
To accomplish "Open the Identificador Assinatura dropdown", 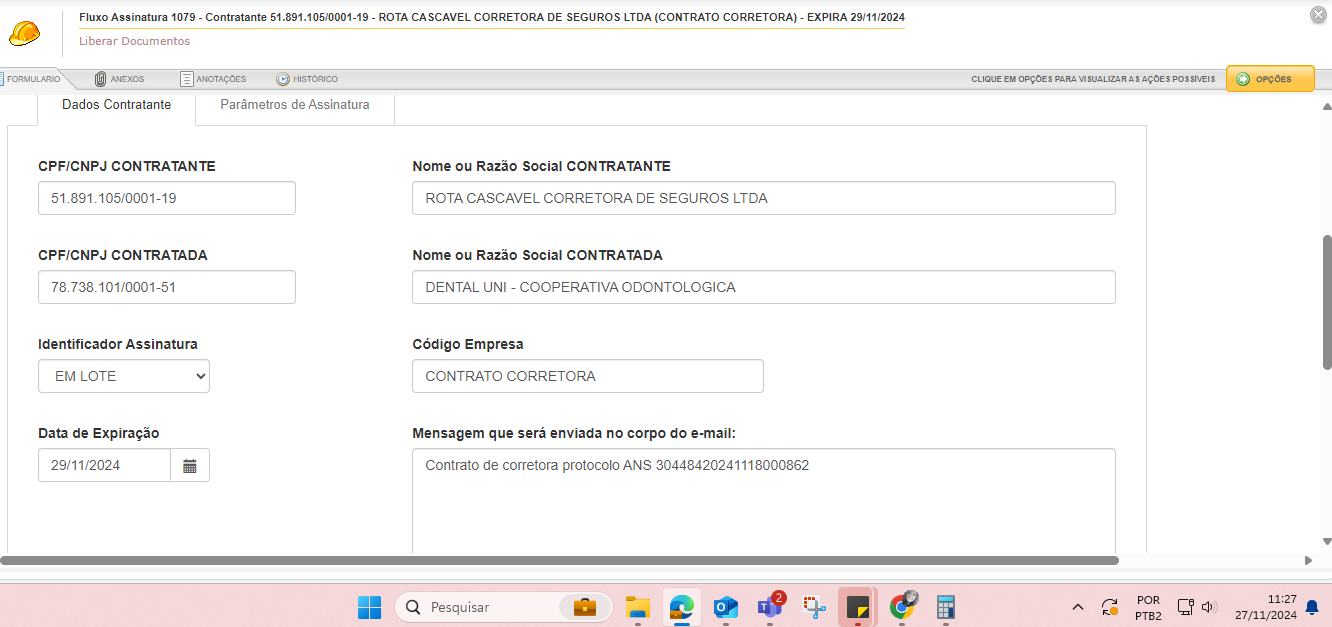I will coord(124,376).
